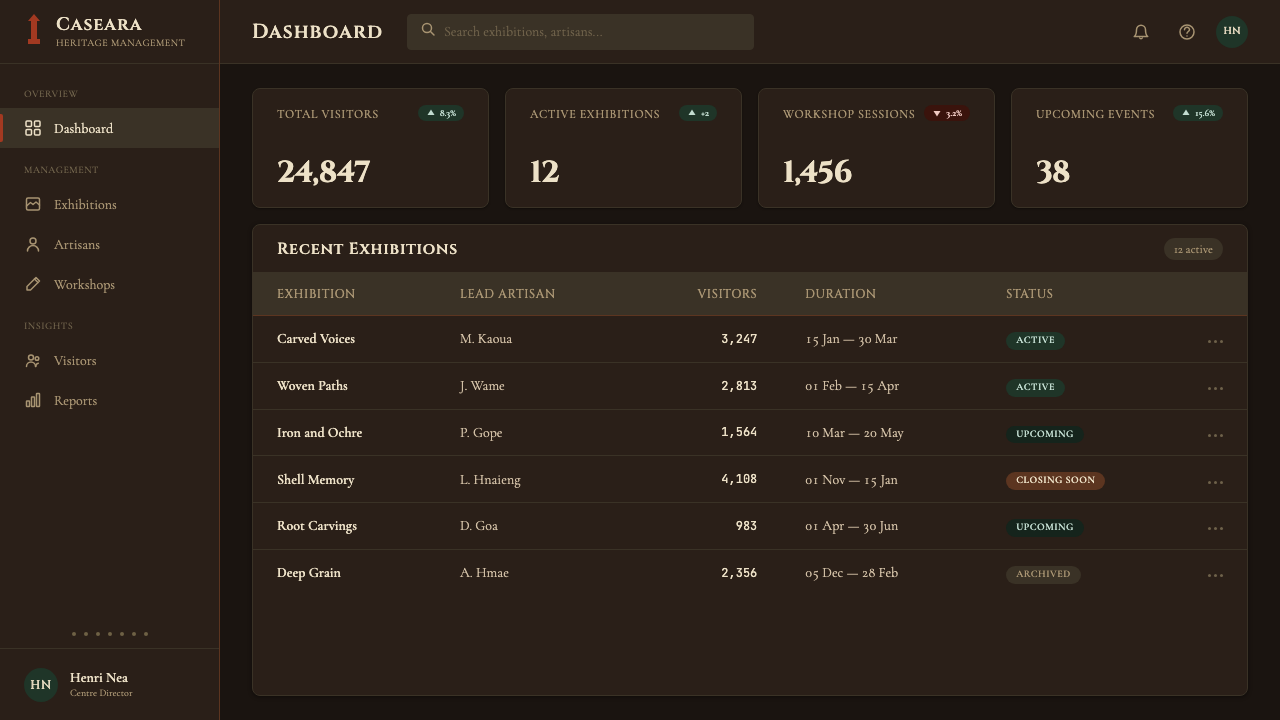Click lead artisan D. Goa
This screenshot has width=1280, height=720.
[479, 526]
